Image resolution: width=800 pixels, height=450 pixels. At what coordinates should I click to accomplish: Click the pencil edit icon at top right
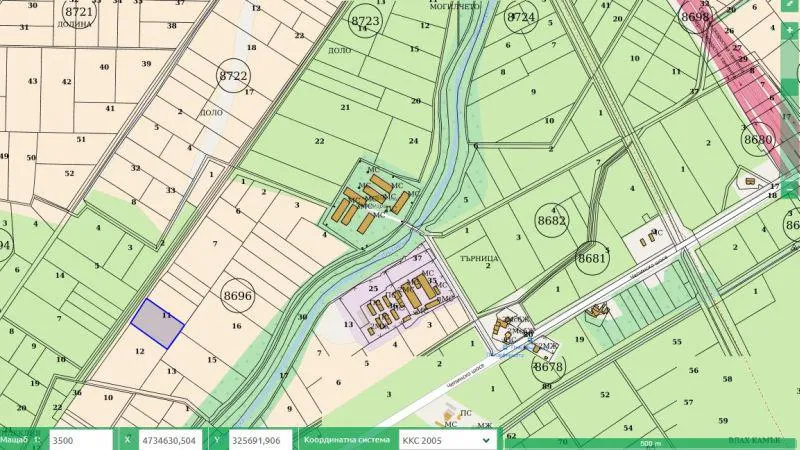tap(792, 4)
